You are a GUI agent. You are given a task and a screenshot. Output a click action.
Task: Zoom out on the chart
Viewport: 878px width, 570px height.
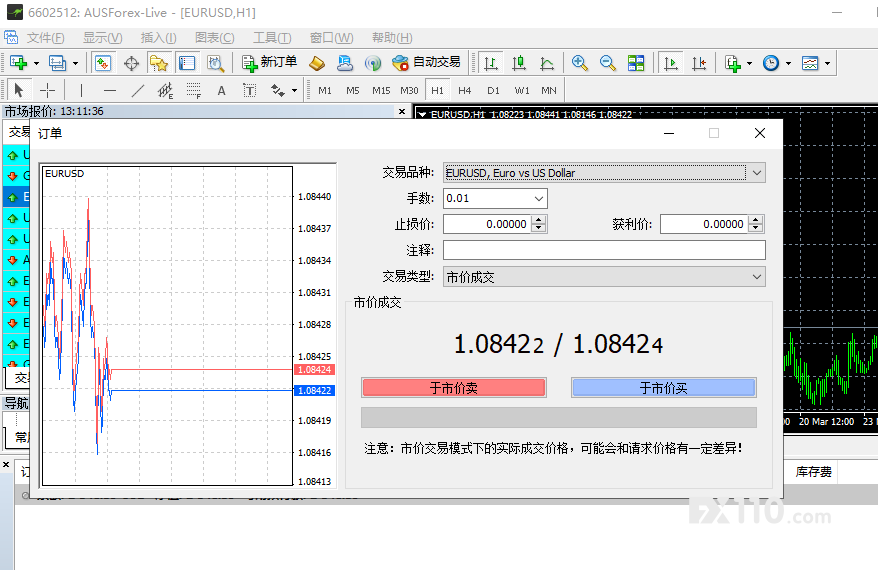[608, 63]
